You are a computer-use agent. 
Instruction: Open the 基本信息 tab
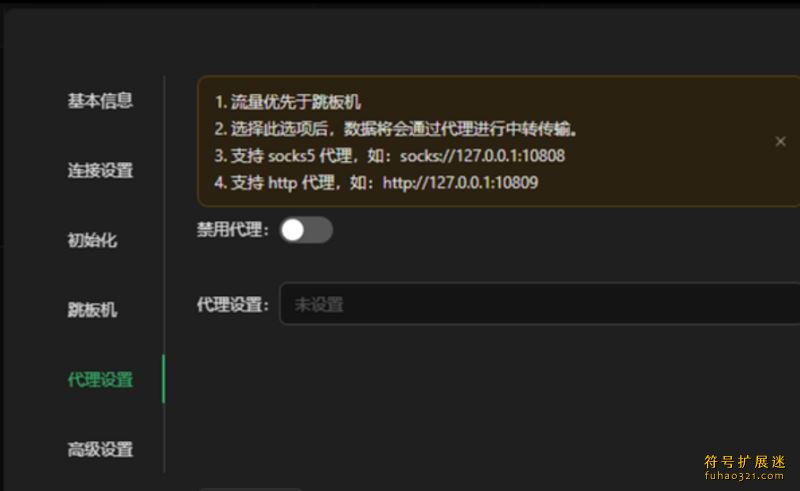100,101
